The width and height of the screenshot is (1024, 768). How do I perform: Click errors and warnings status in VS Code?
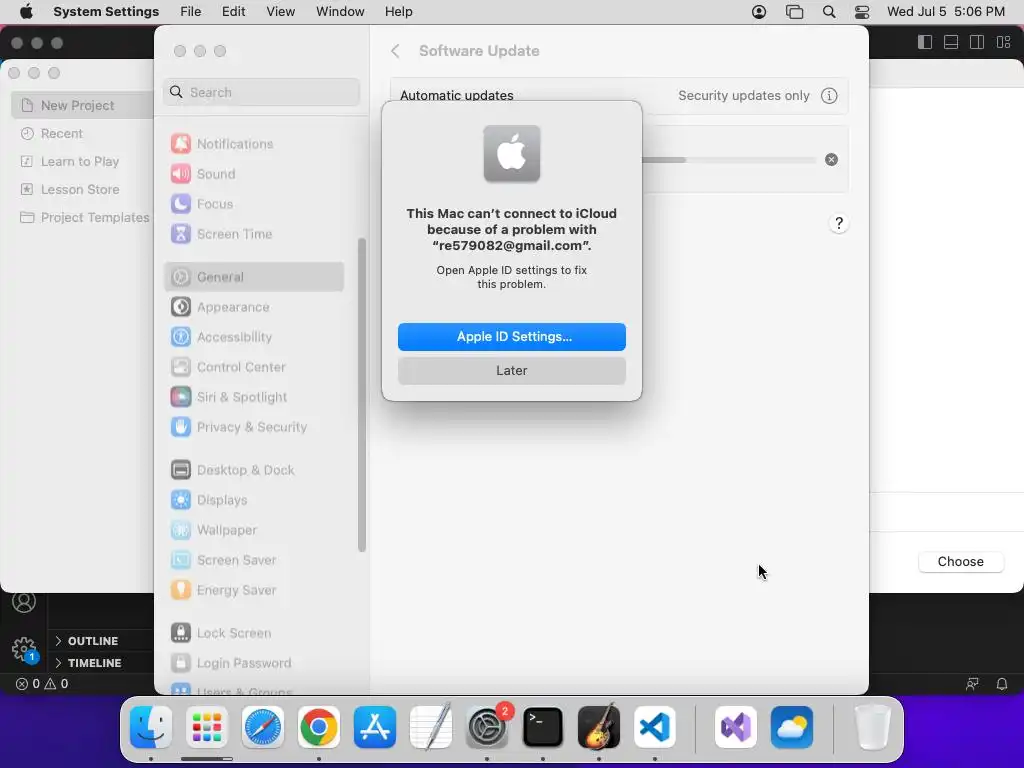click(x=42, y=684)
